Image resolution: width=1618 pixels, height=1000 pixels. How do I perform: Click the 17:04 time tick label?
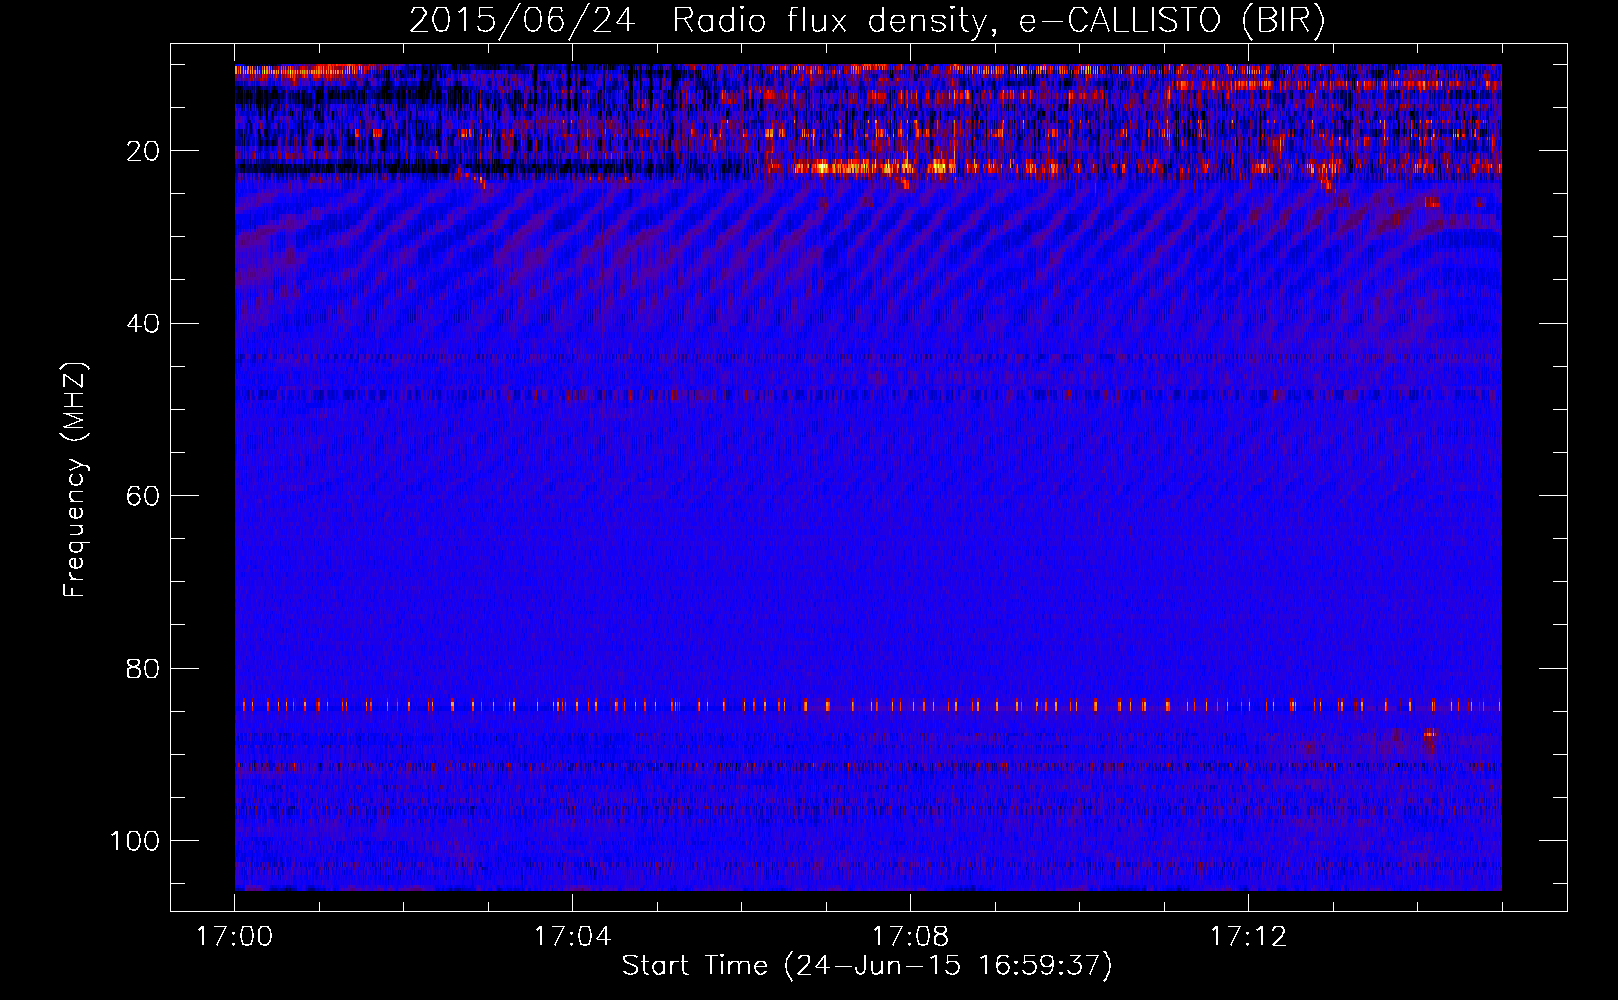click(x=572, y=936)
